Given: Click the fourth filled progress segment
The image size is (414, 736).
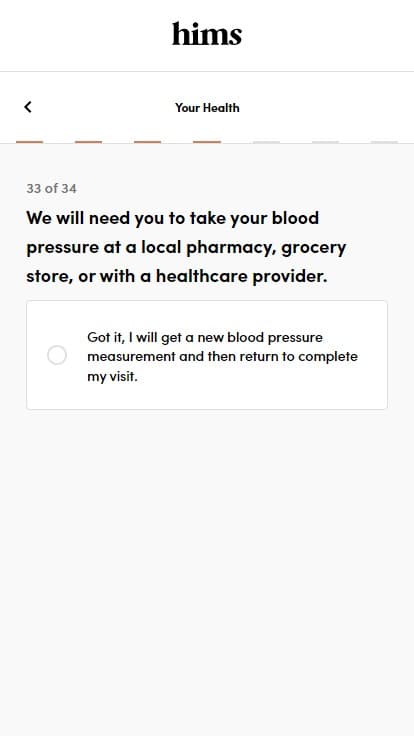Looking at the screenshot, I should [207, 142].
